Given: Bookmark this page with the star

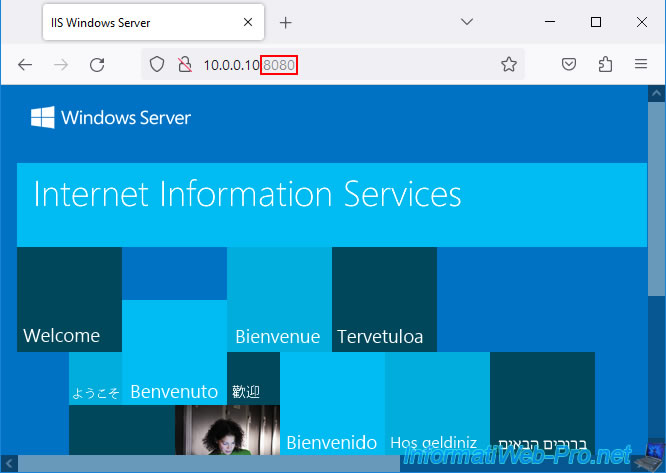Looking at the screenshot, I should [x=508, y=65].
